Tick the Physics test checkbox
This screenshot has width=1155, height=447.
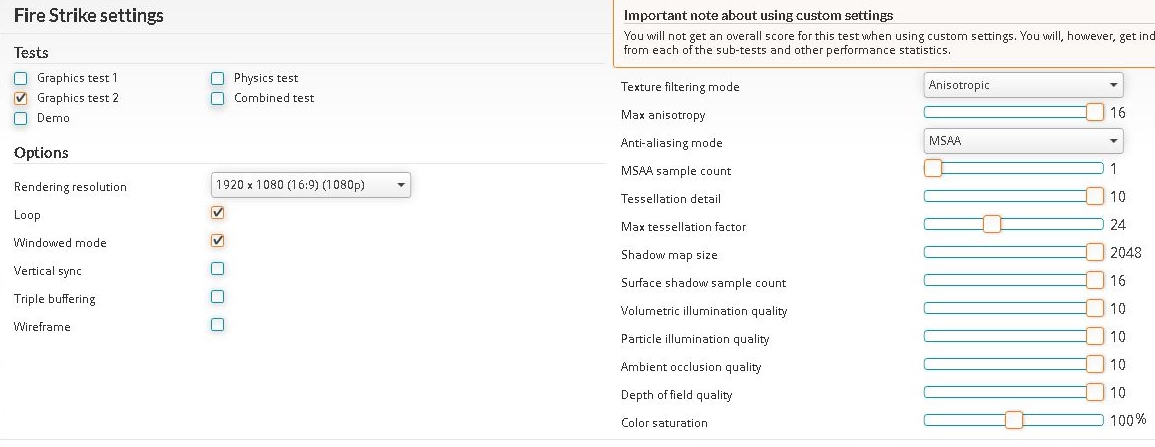coord(217,78)
